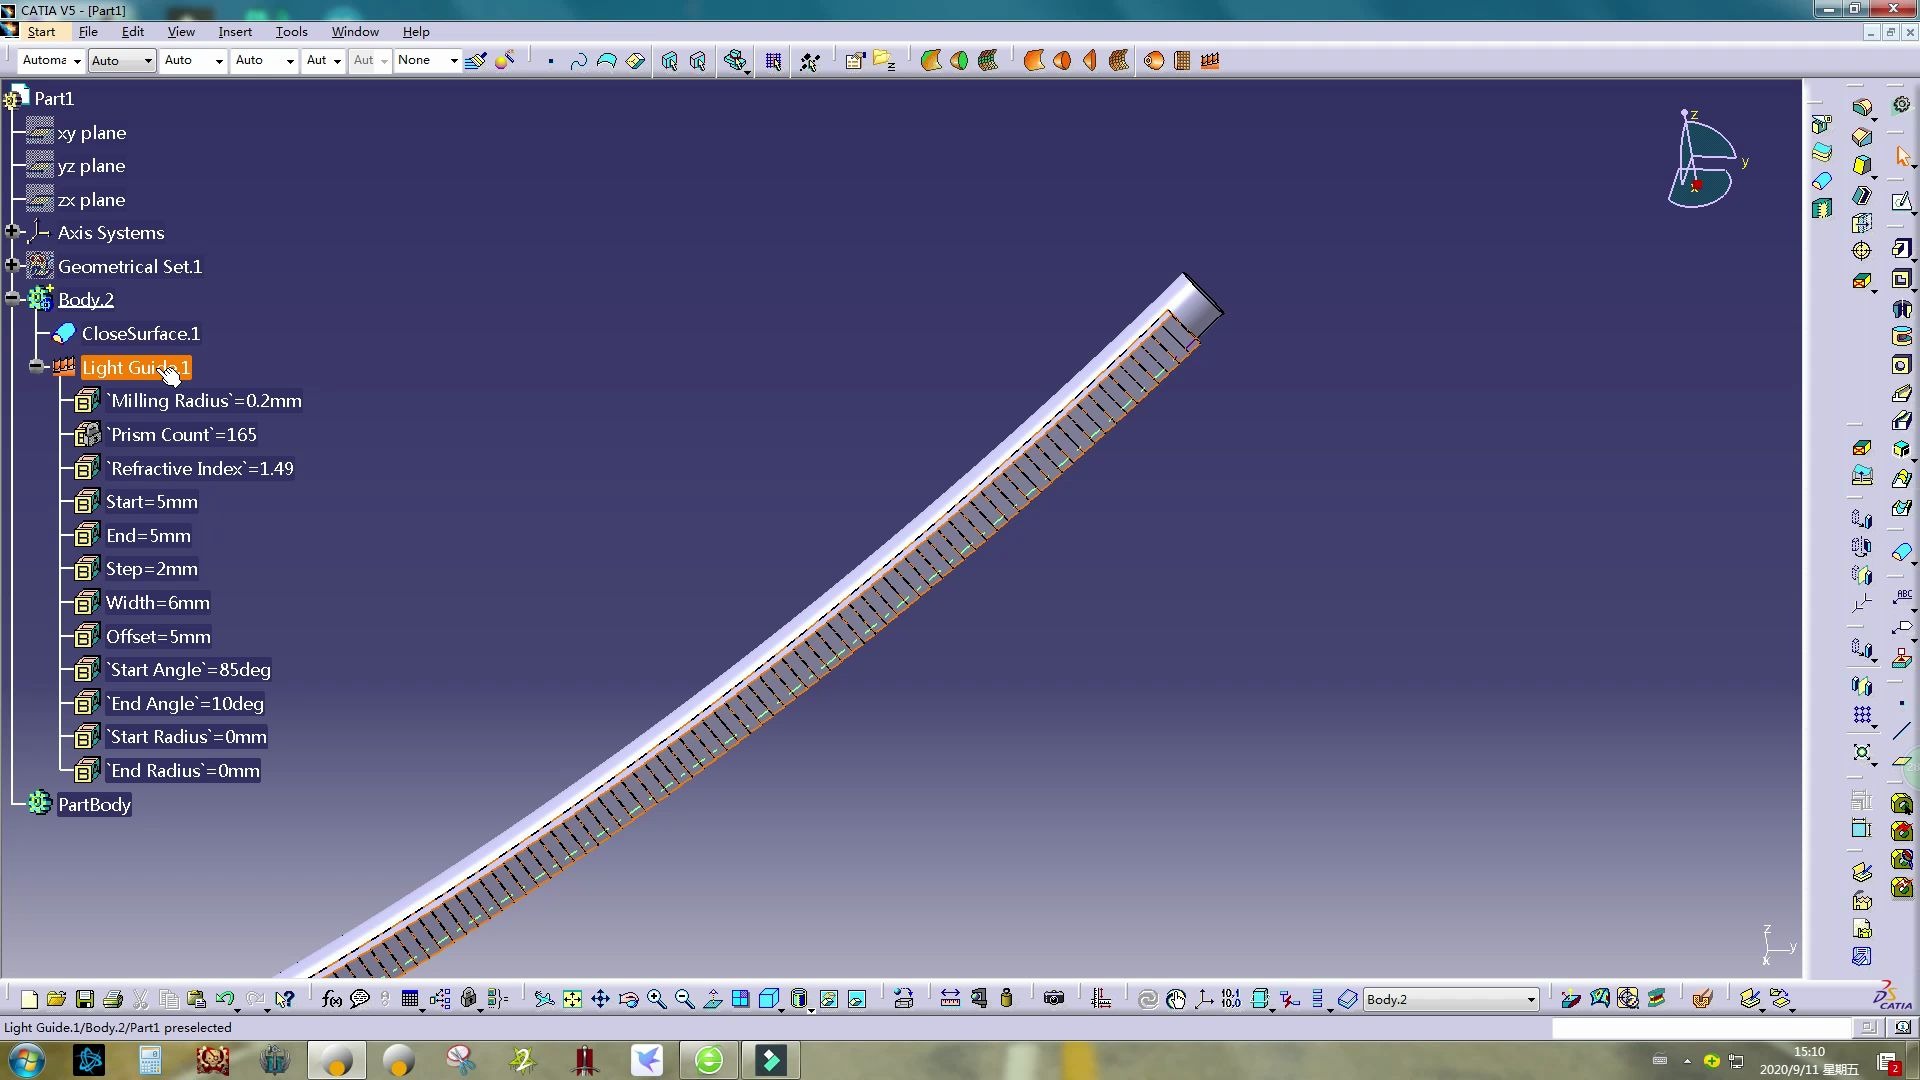Print using the printer icon
Screen dimensions: 1920x1080
click(x=113, y=999)
